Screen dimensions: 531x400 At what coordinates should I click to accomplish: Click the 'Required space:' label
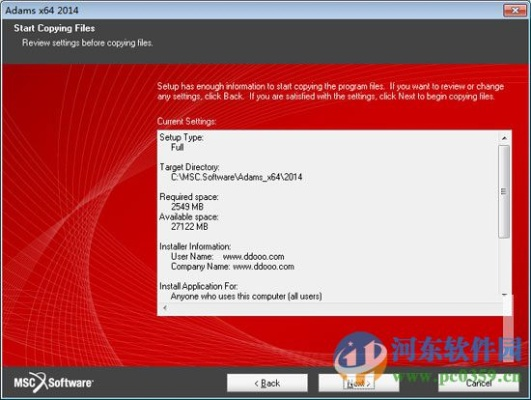[189, 197]
